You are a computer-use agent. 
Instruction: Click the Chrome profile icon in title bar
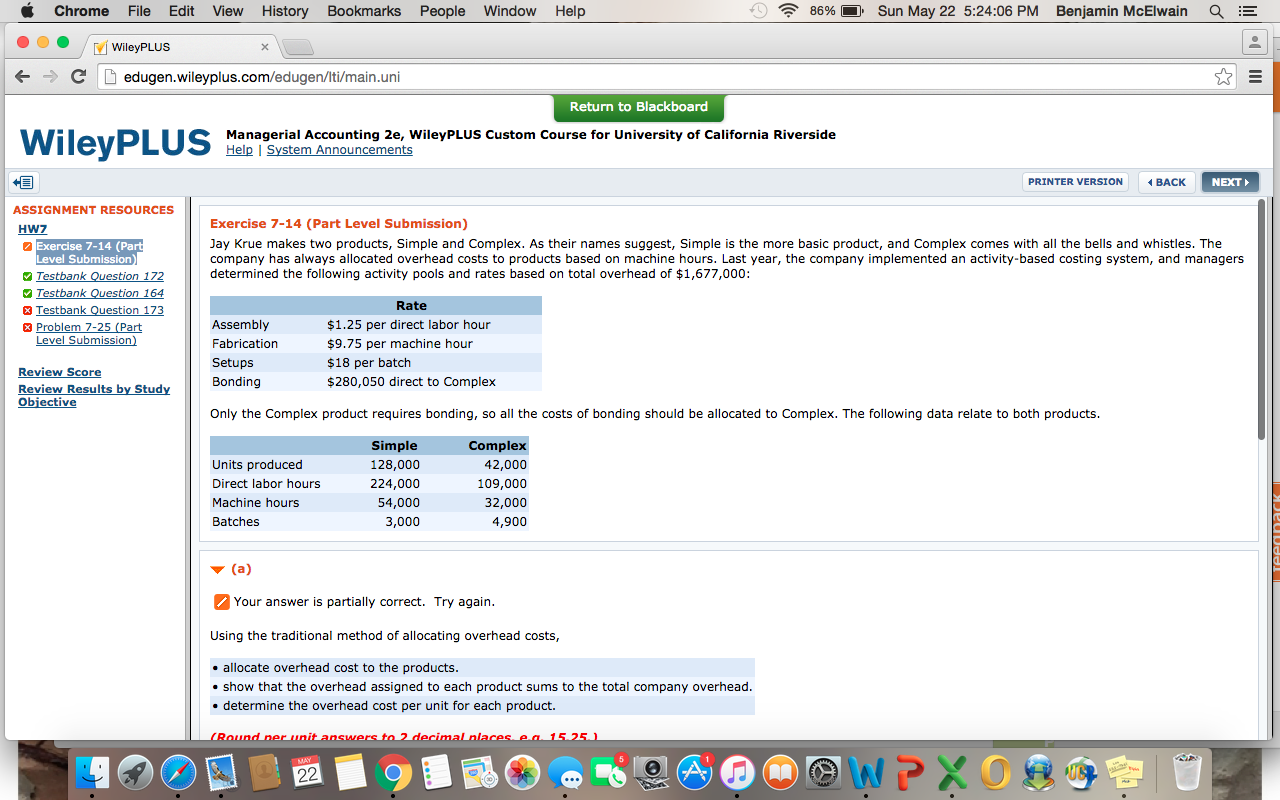point(1253,44)
